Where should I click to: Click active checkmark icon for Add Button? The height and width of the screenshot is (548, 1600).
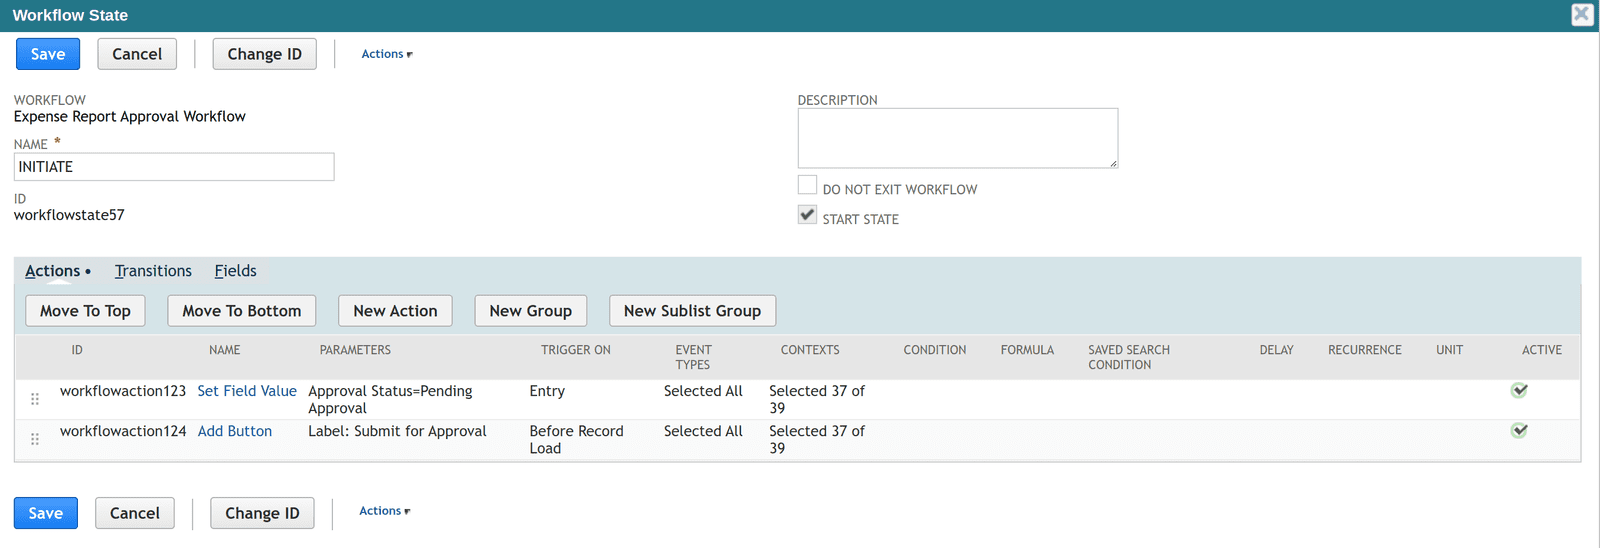pyautogui.click(x=1519, y=430)
